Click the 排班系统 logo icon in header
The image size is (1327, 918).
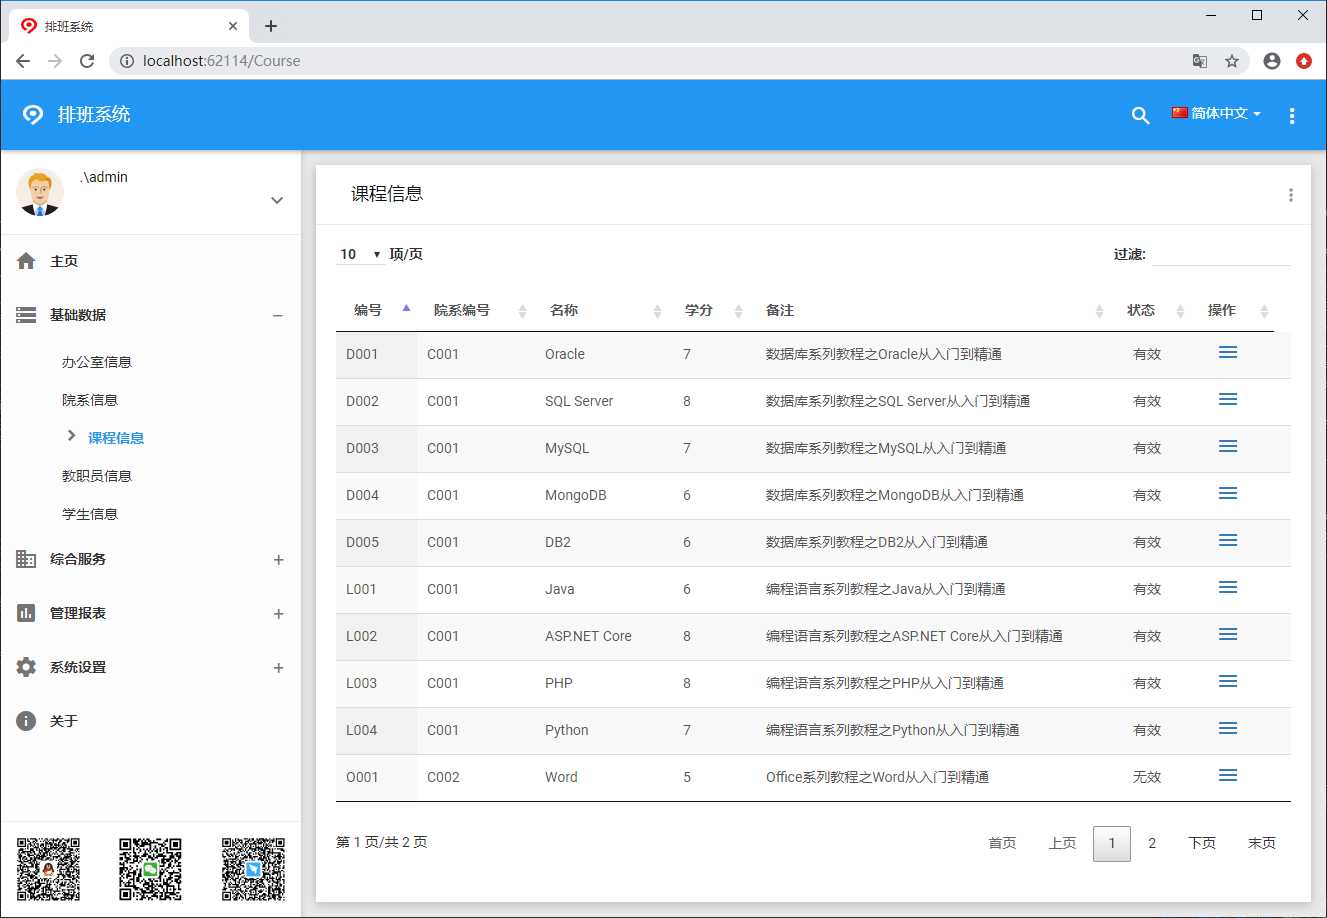pos(33,114)
